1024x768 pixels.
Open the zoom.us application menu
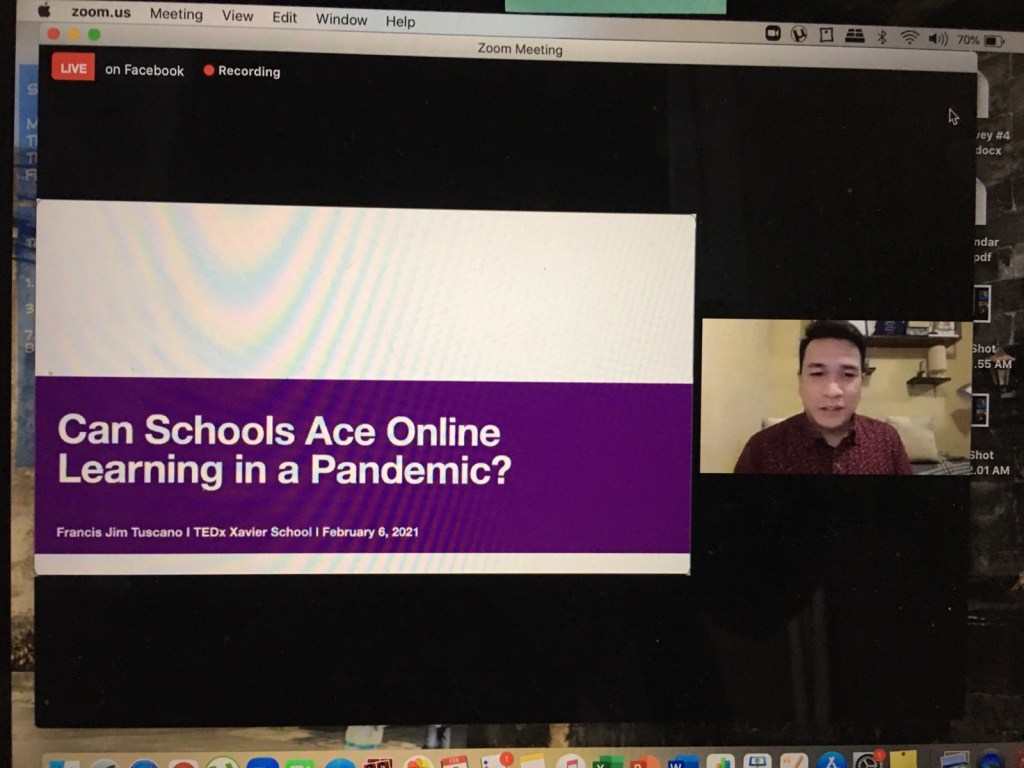tap(102, 13)
